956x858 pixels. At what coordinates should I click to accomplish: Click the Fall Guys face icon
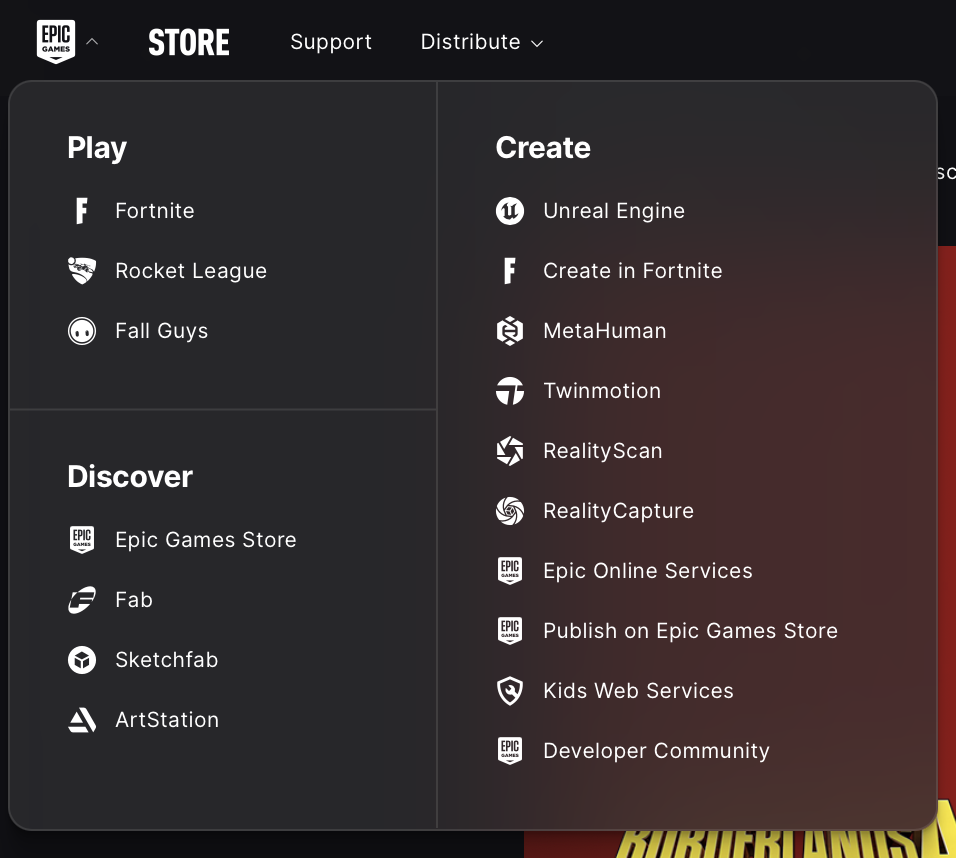coord(82,331)
